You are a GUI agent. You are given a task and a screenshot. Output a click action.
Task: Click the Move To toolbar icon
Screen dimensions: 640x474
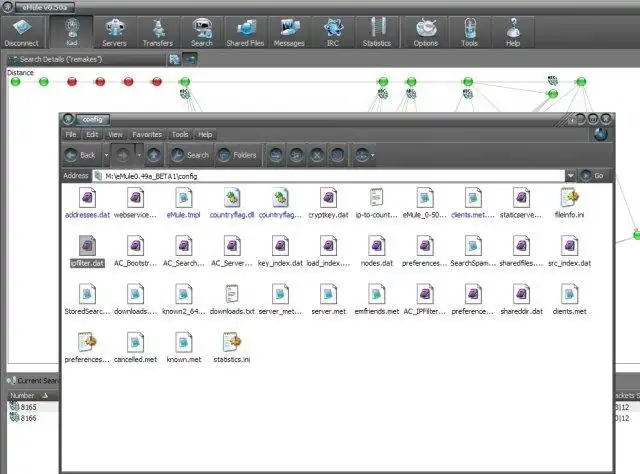[276, 155]
